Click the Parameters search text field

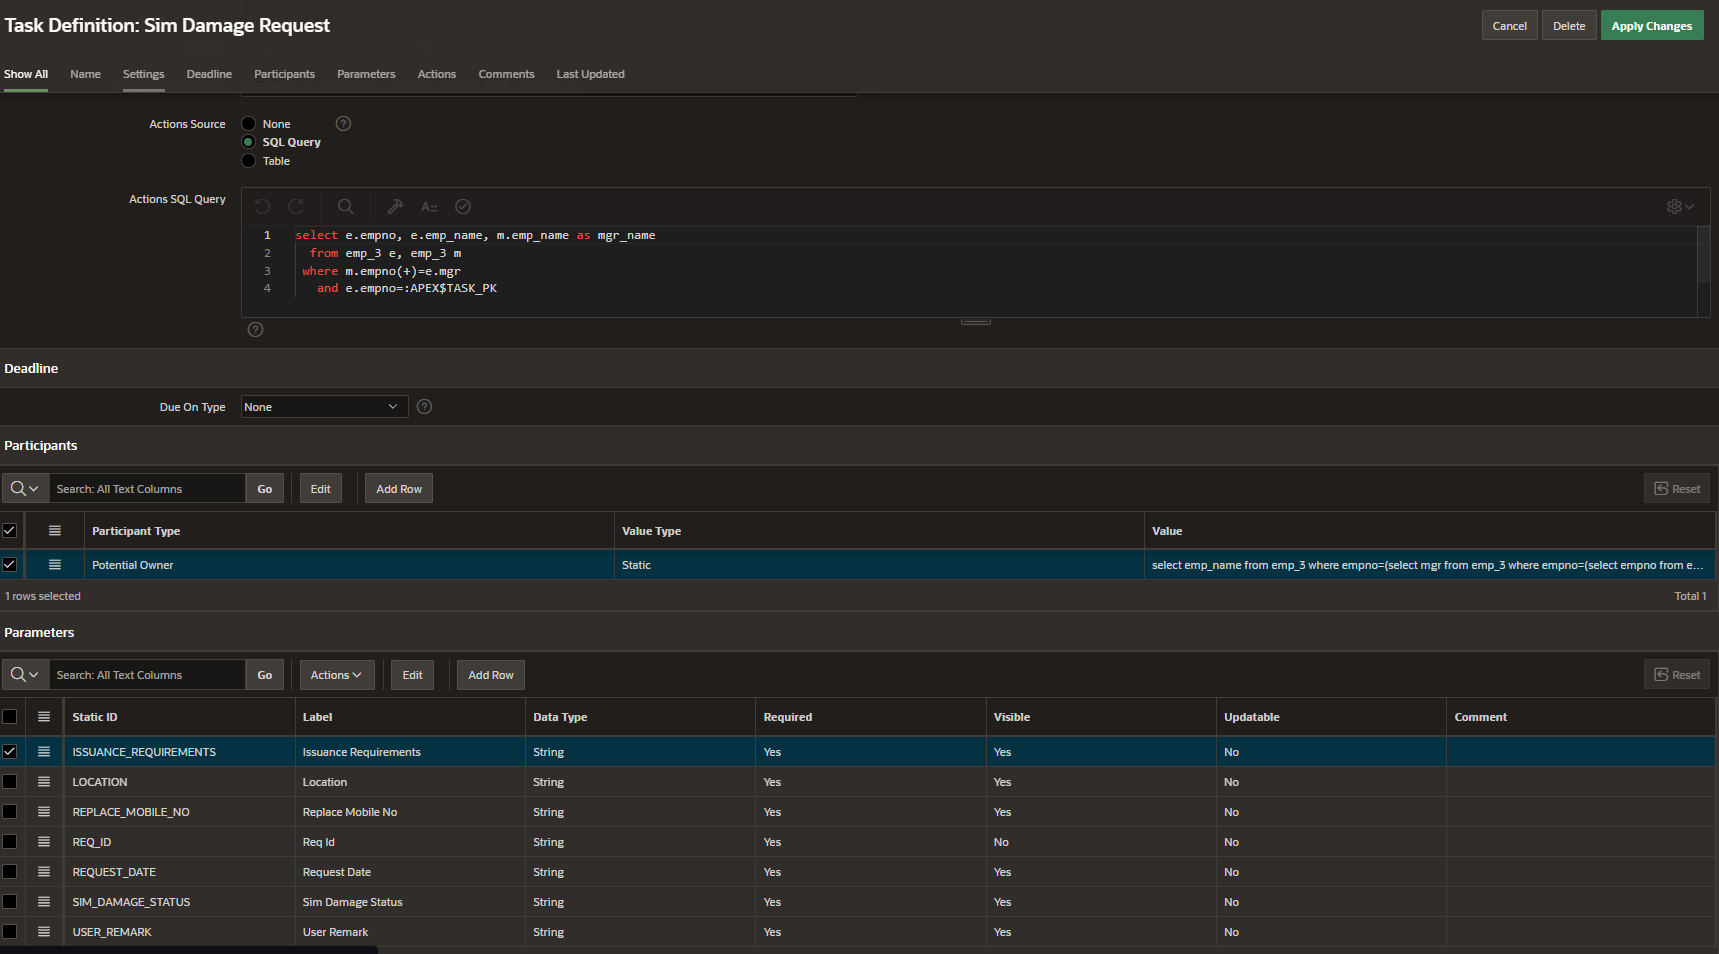pyautogui.click(x=147, y=675)
